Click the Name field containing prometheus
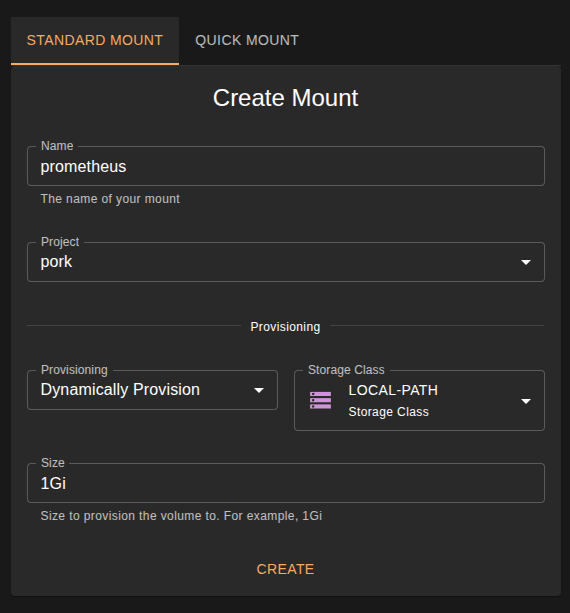The image size is (570, 613). (286, 166)
